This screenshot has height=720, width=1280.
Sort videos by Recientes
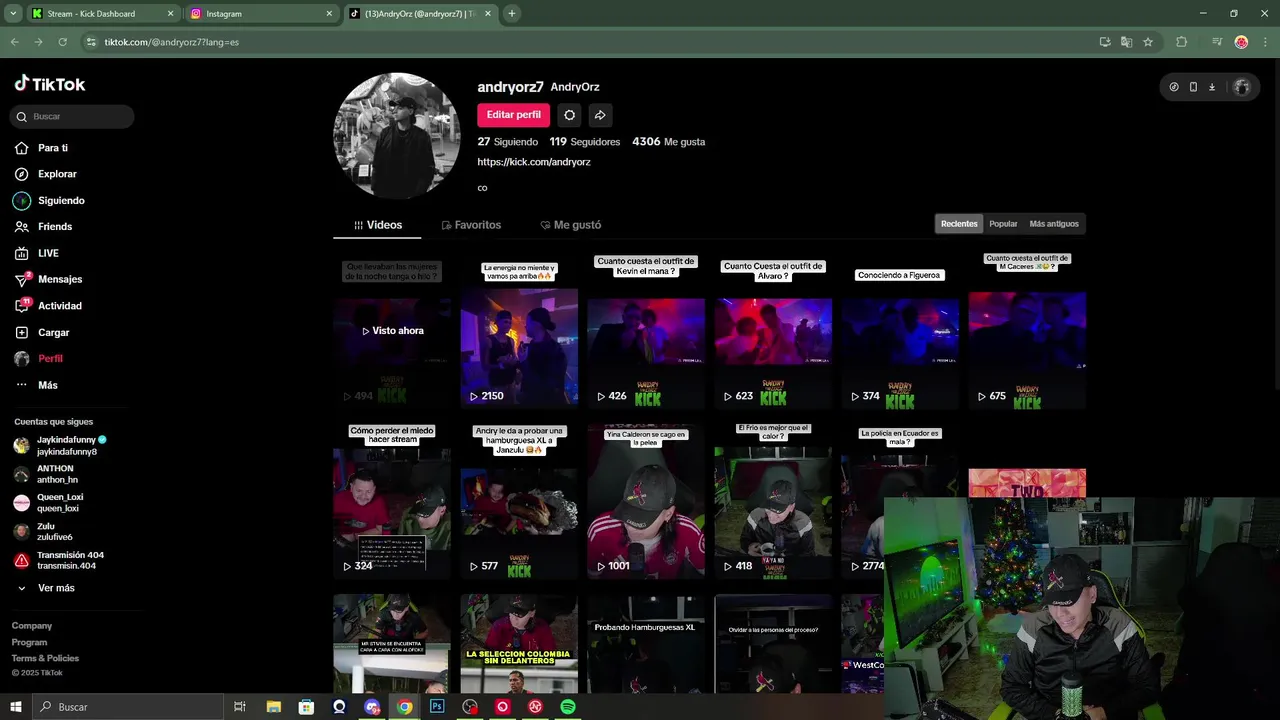tap(959, 224)
